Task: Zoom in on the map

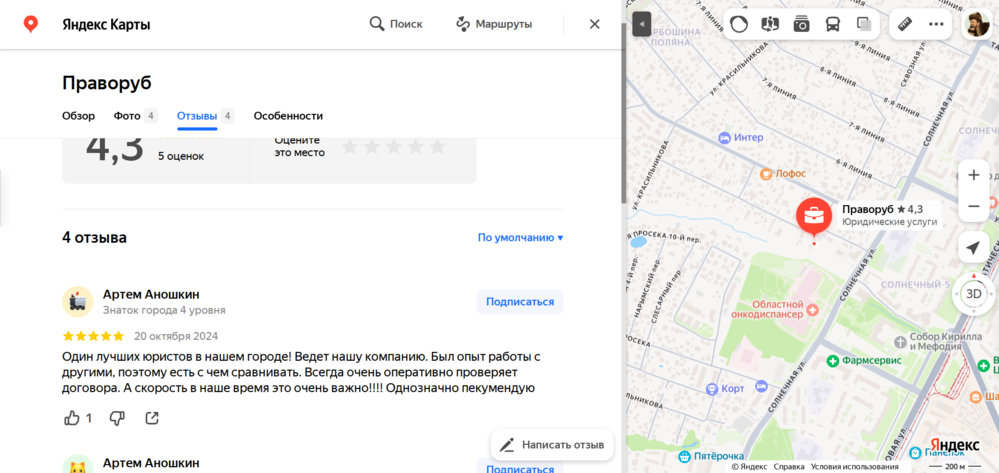Action: click(973, 175)
